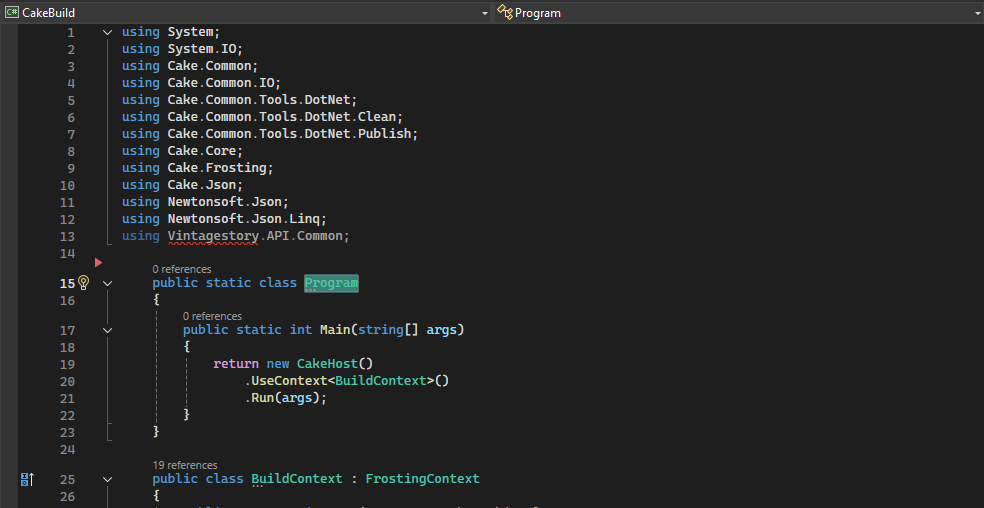Click the lightbulb quick actions icon
984x508 pixels.
[84, 283]
